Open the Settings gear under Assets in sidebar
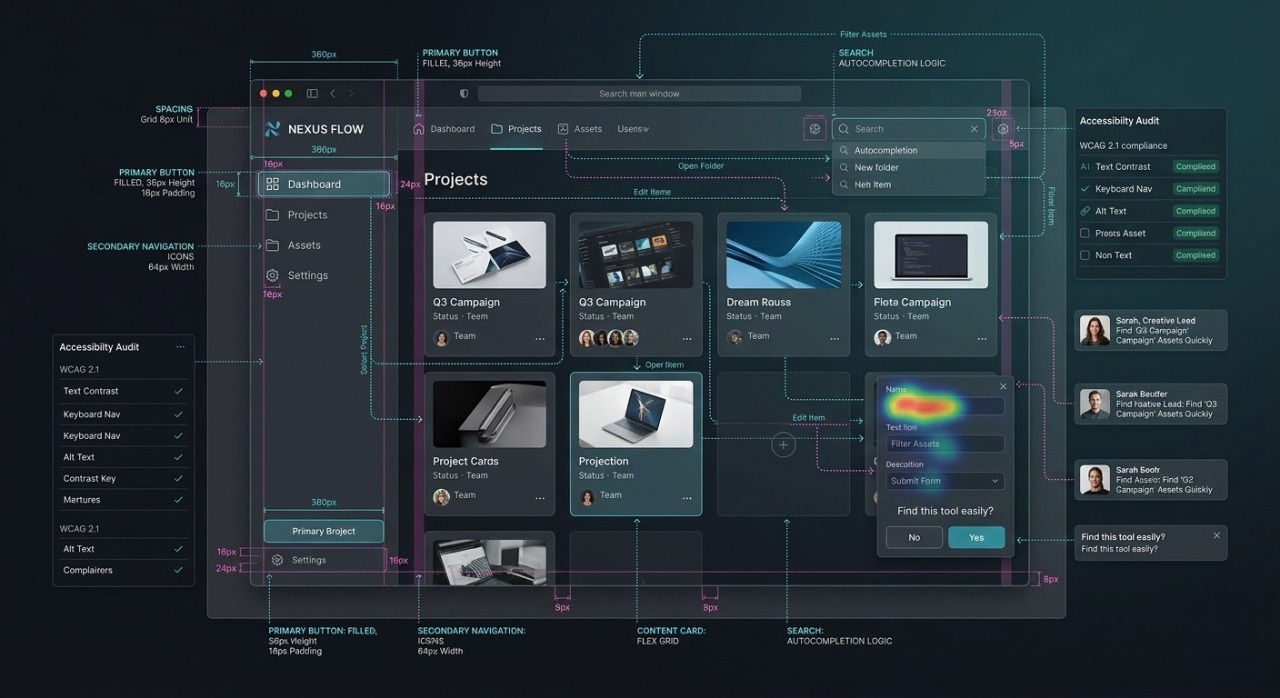Viewport: 1280px width, 698px height. 272,275
